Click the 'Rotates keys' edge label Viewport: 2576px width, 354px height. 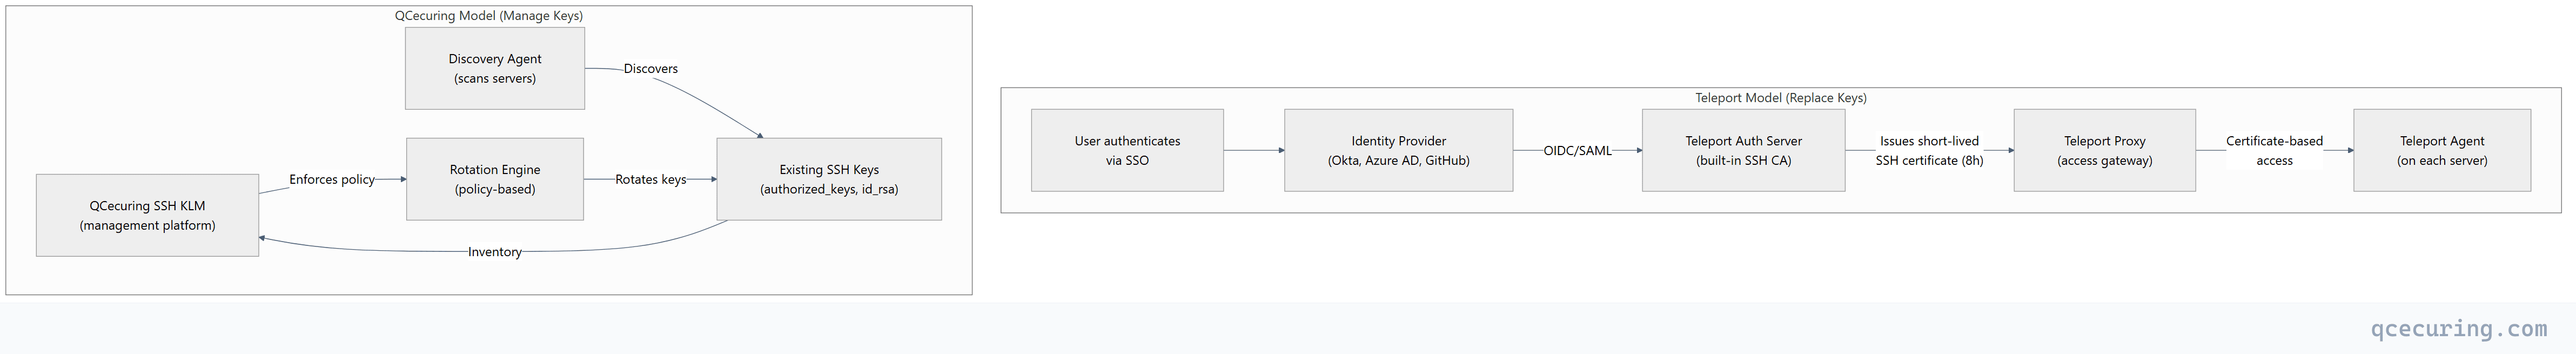651,179
